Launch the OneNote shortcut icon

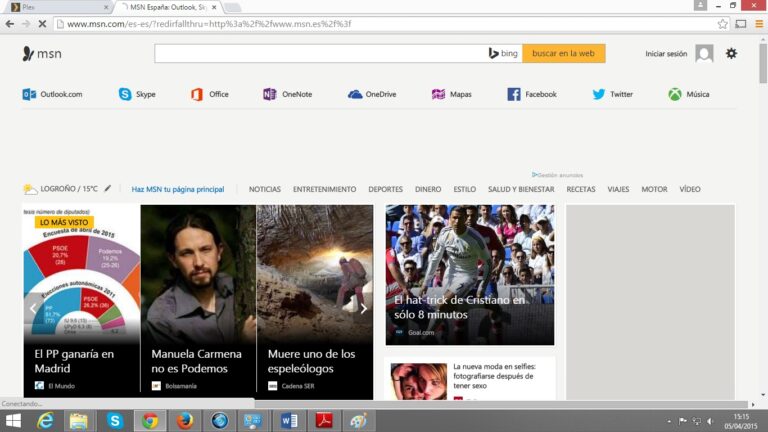click(269, 94)
